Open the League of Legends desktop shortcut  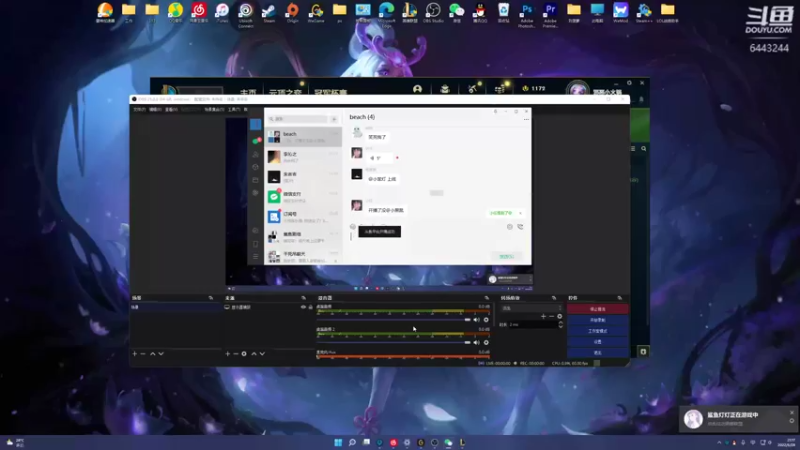point(410,12)
